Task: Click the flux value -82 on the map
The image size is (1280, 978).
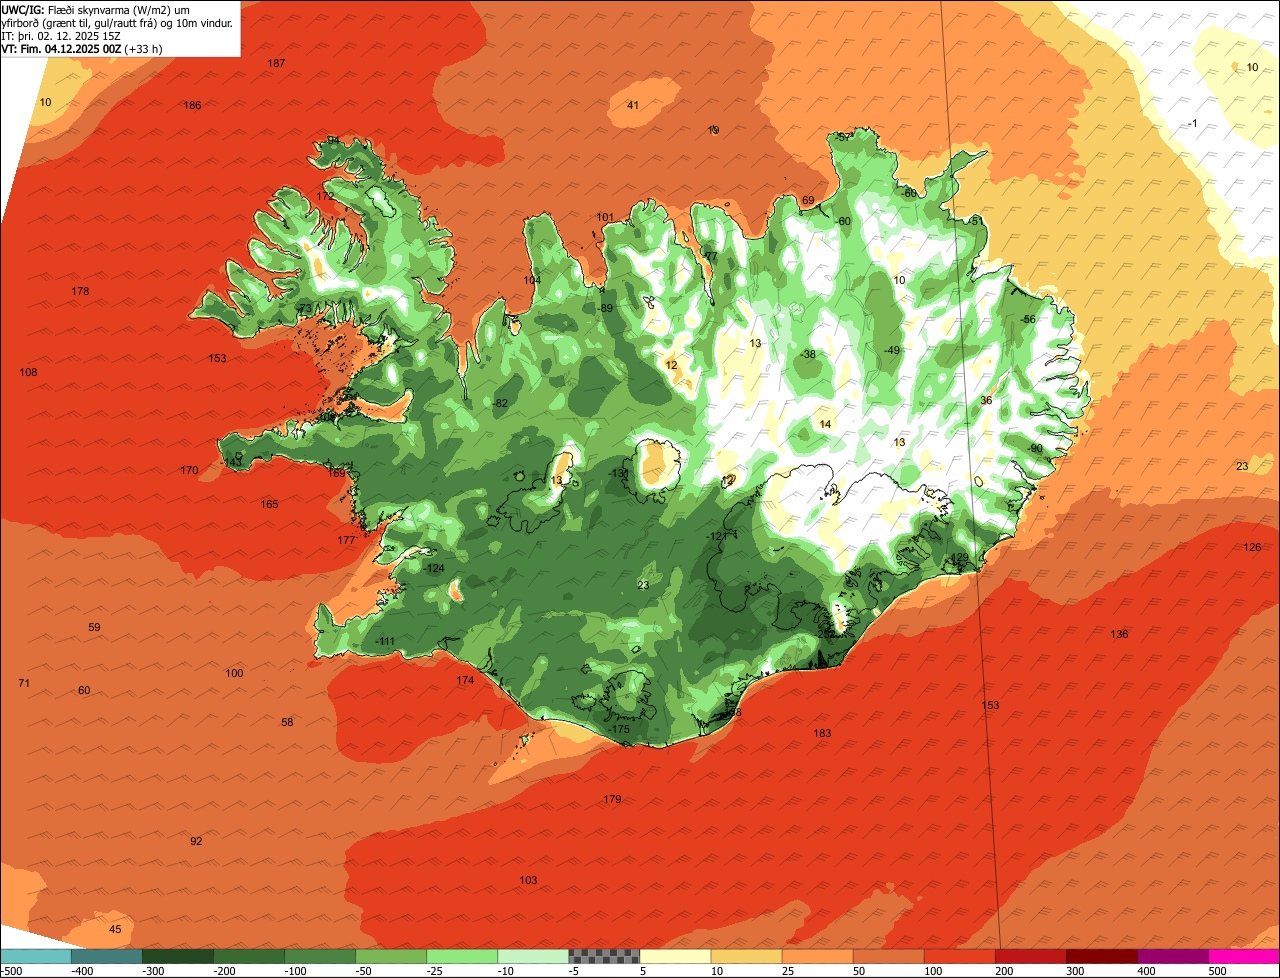Action: 500,404
